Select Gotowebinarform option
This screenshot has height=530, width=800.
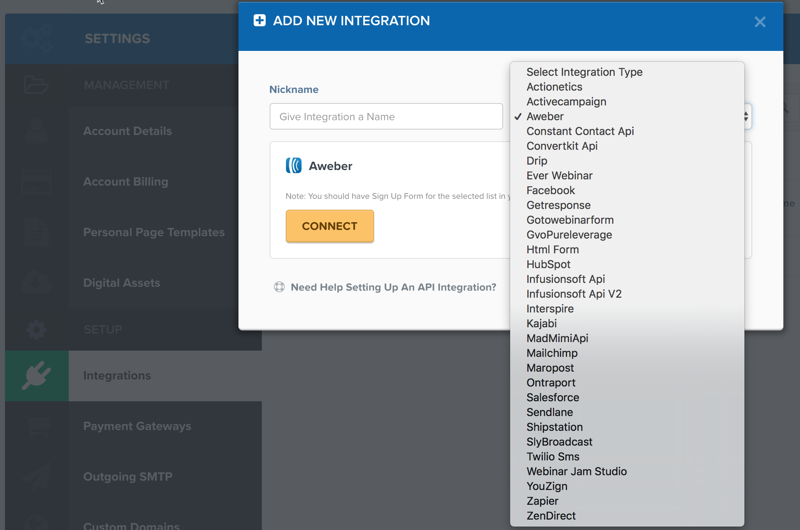pyautogui.click(x=627, y=220)
